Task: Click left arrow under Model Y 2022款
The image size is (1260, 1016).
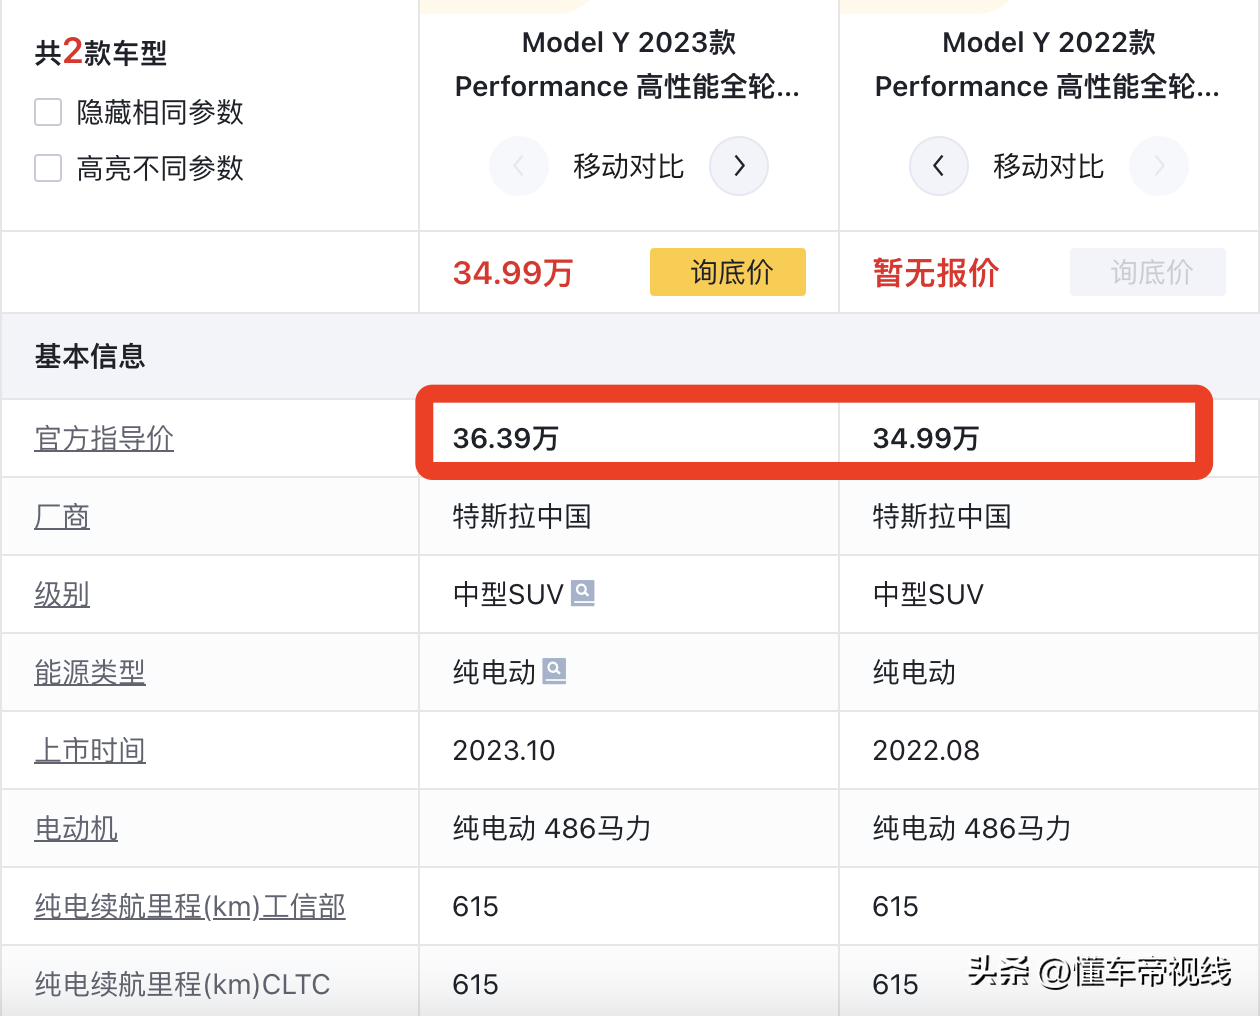Action: (939, 166)
